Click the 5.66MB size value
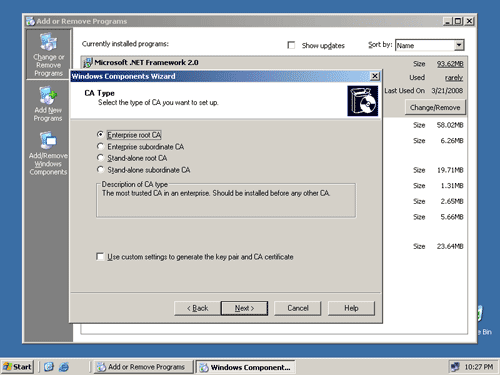 (452, 217)
